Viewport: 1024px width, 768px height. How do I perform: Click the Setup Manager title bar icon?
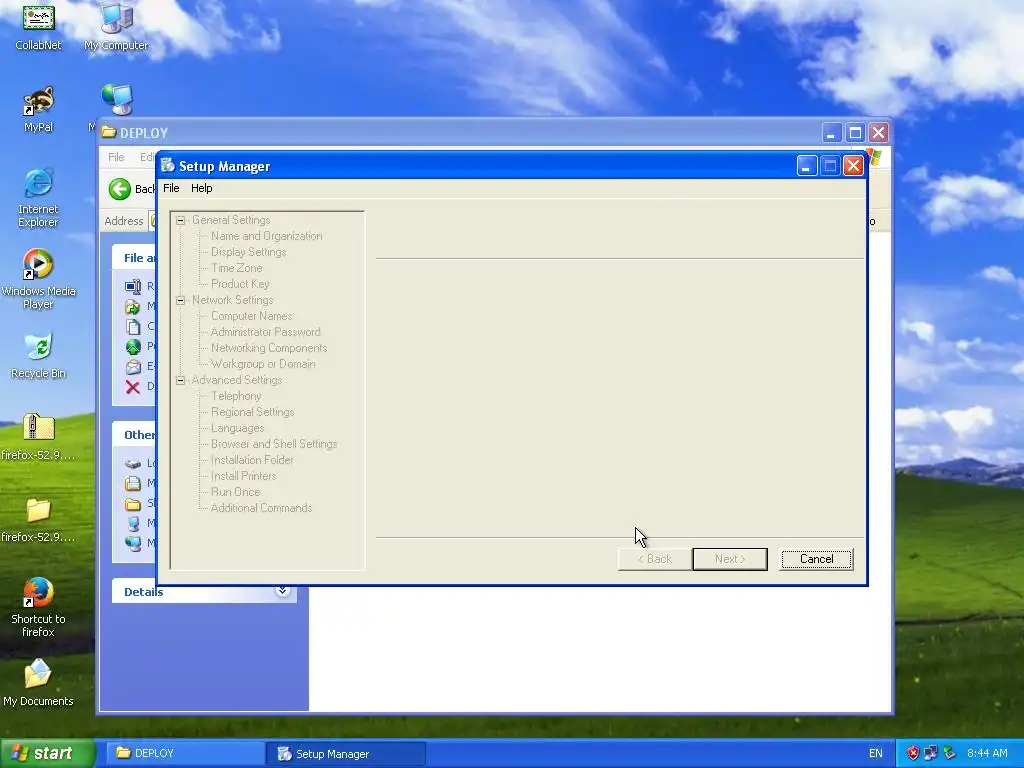click(168, 165)
